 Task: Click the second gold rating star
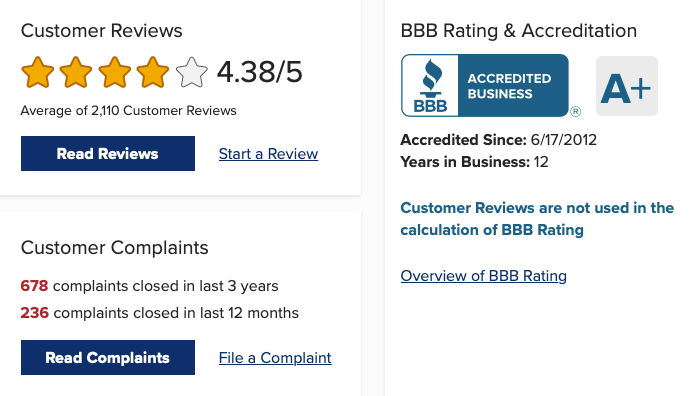click(76, 72)
